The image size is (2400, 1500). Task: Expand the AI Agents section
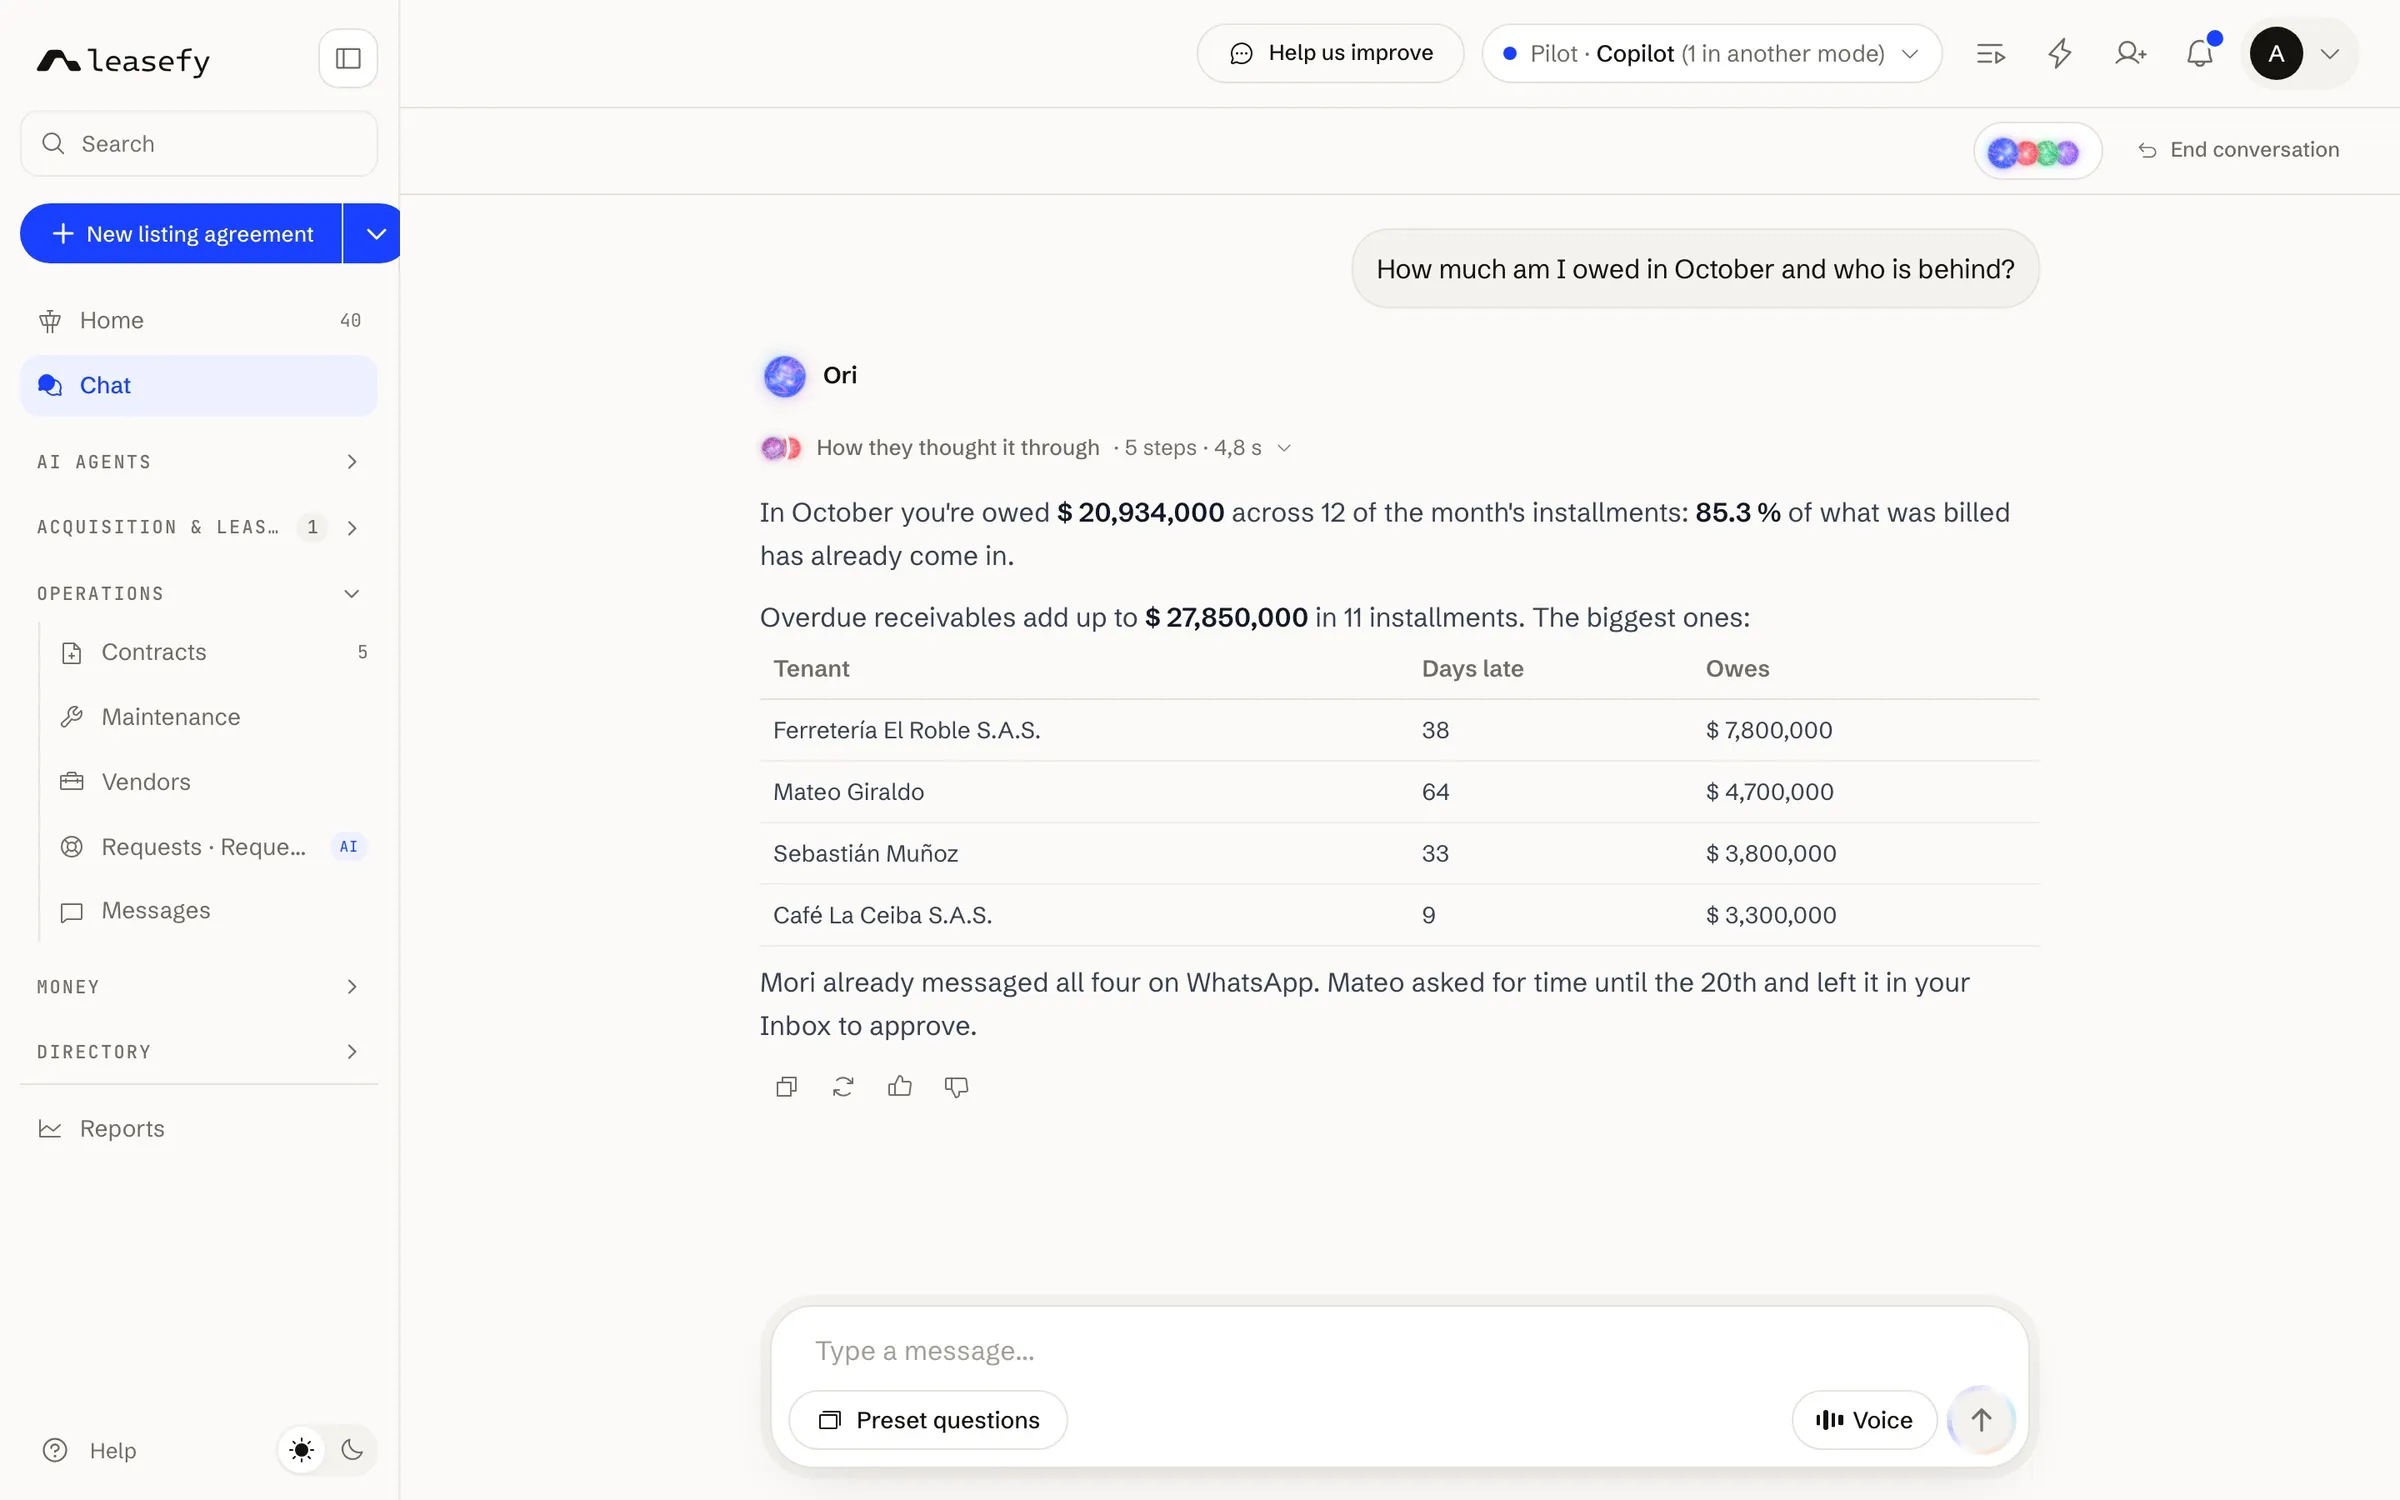[198, 462]
